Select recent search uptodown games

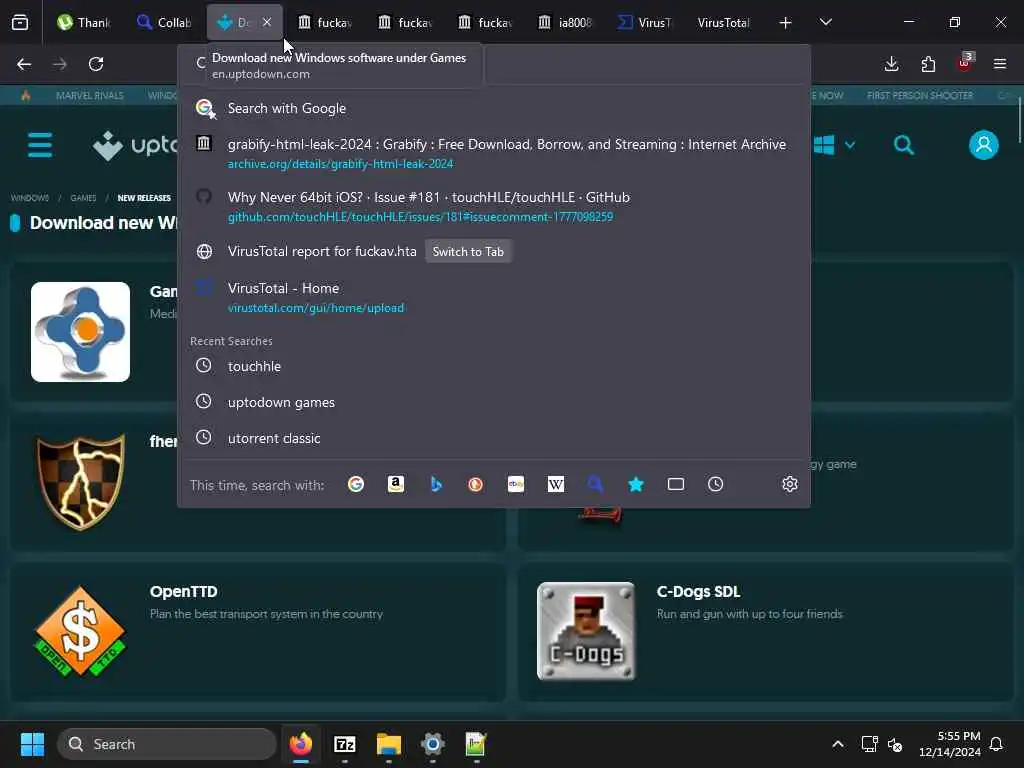494,402
